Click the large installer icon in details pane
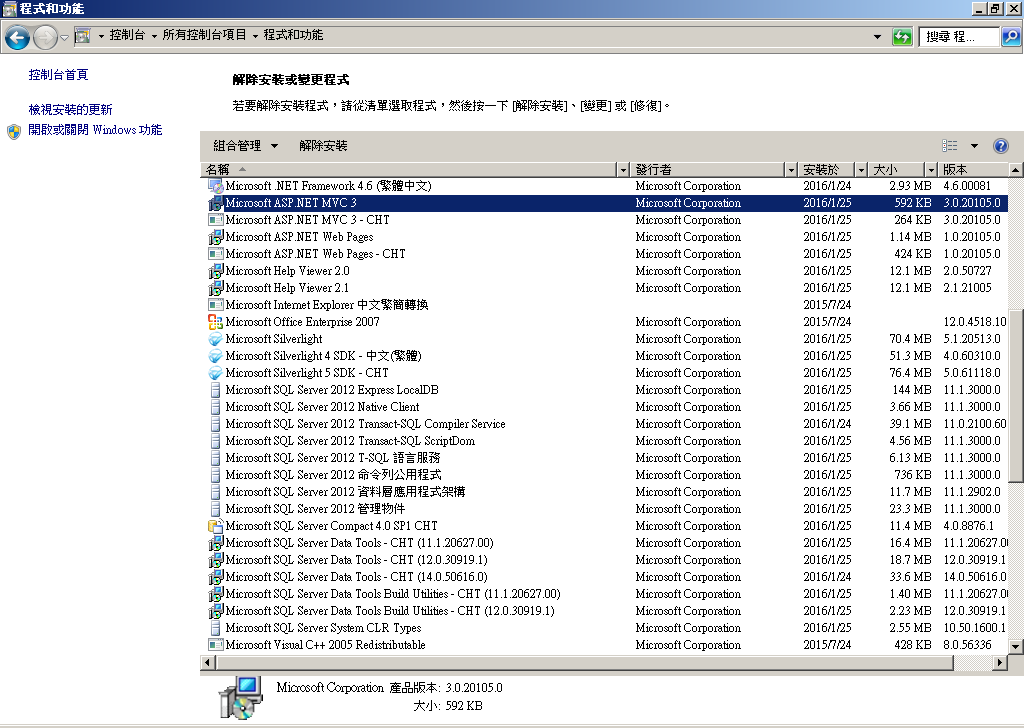Image resolution: width=1024 pixels, height=728 pixels. pyautogui.click(x=240, y=697)
